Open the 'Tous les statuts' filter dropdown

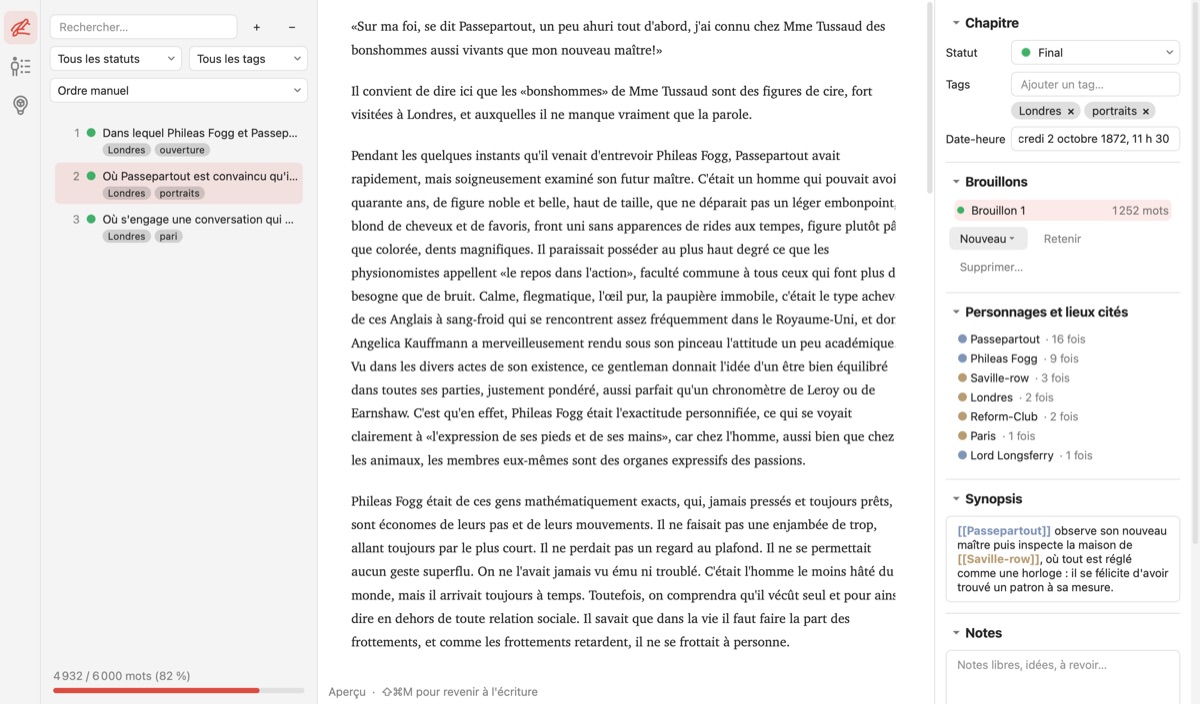(115, 59)
